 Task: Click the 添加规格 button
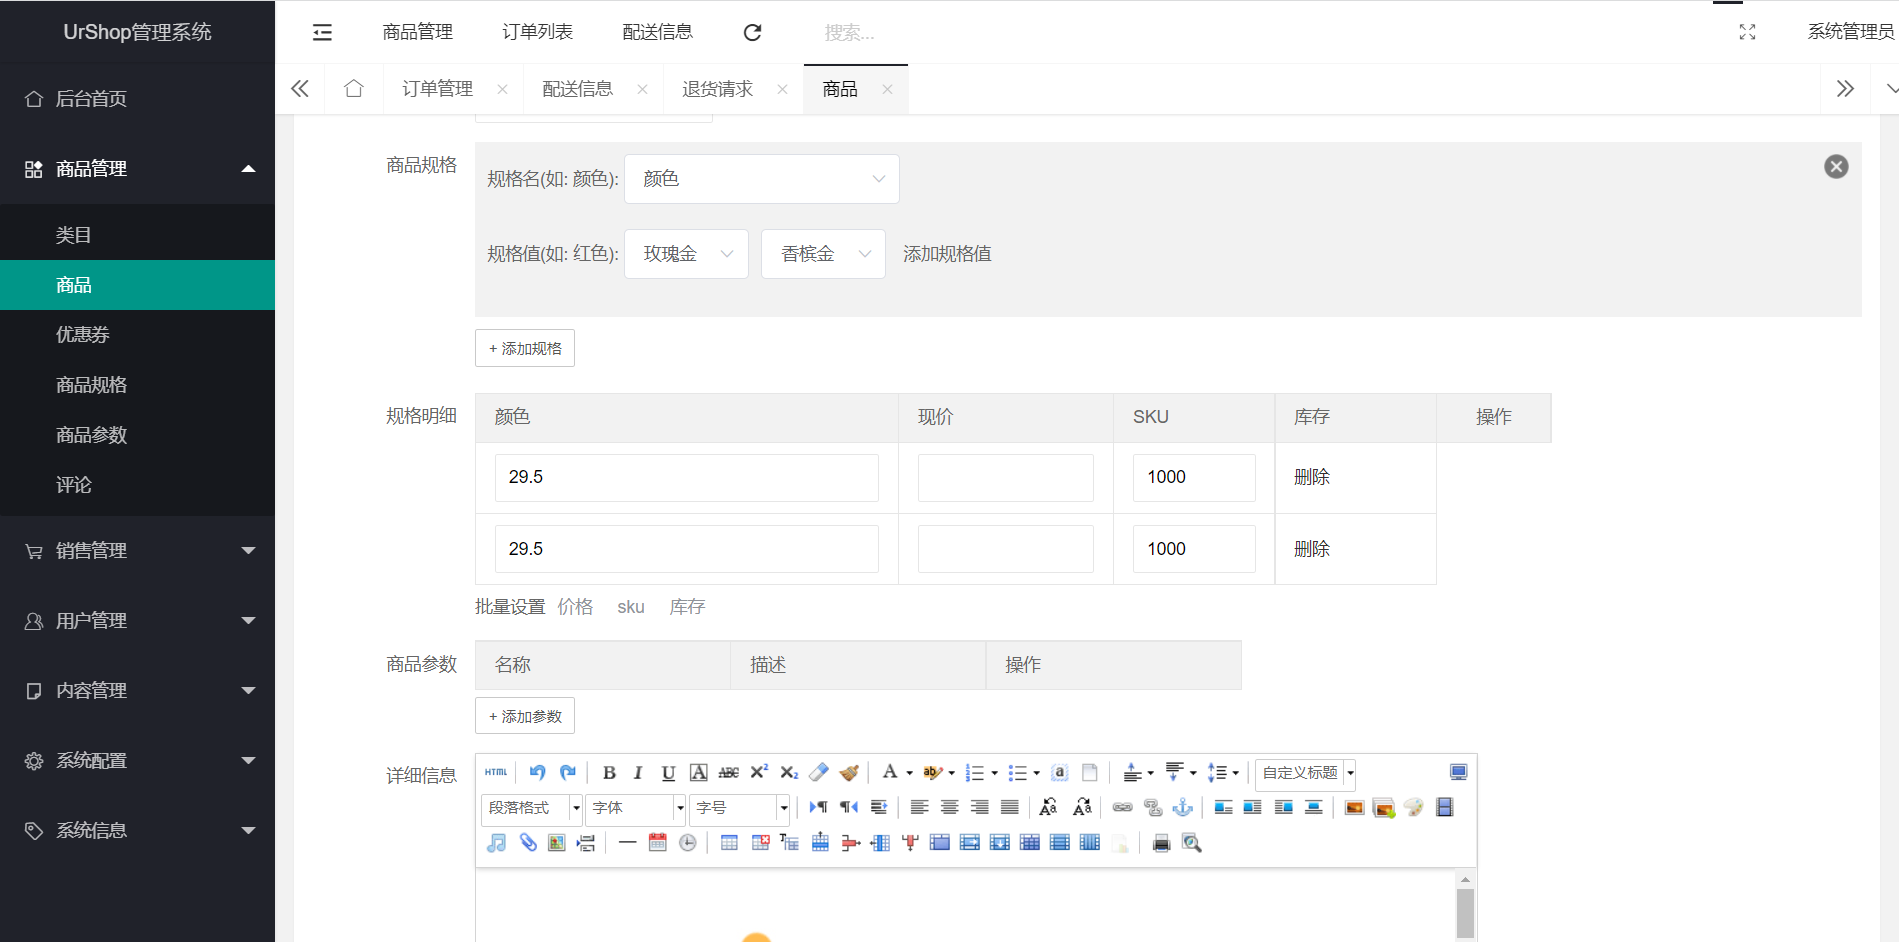click(x=525, y=348)
